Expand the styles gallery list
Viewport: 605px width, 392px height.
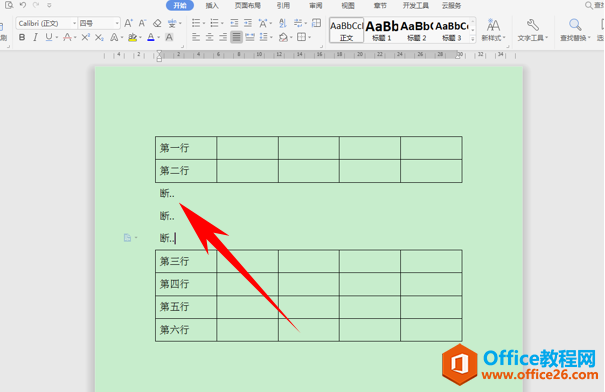coord(473,39)
